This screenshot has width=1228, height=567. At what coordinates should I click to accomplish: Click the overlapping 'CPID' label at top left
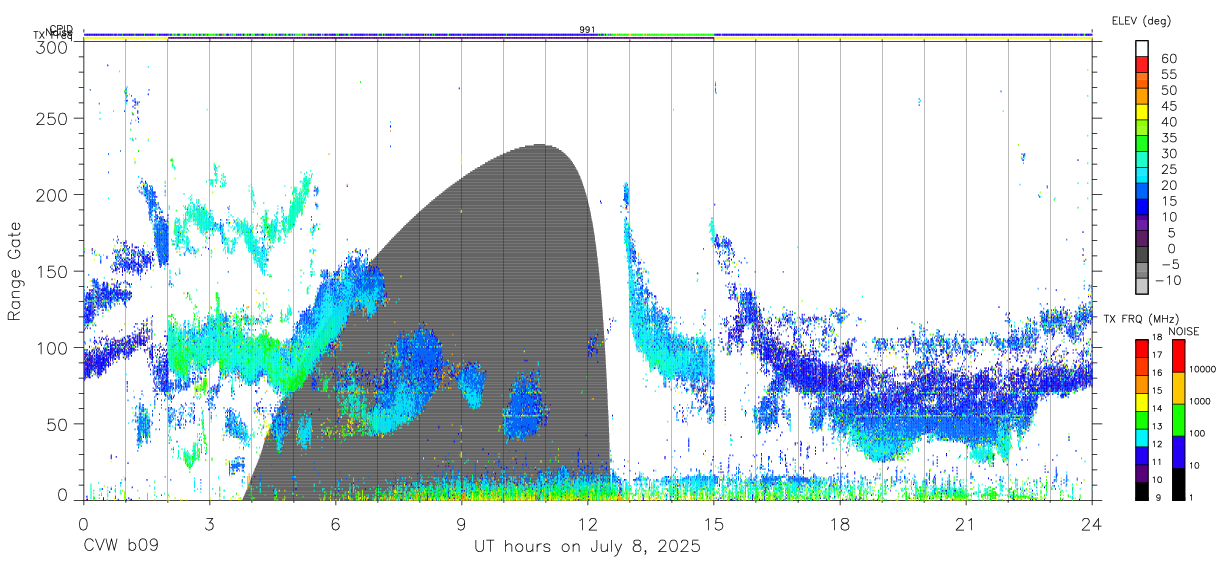[62, 29]
